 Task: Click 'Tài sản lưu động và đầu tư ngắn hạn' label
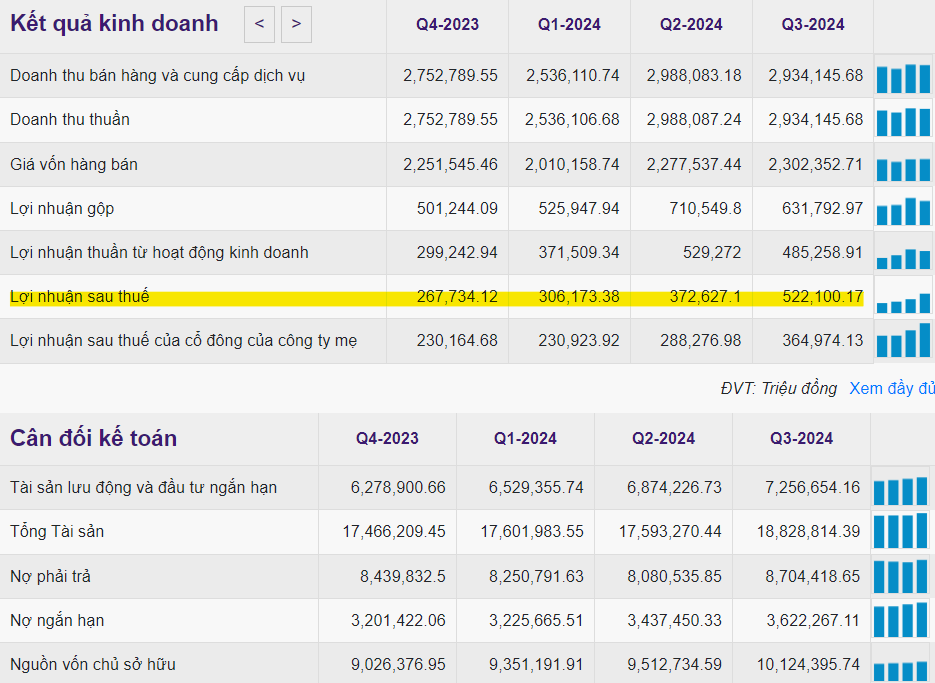(x=144, y=487)
